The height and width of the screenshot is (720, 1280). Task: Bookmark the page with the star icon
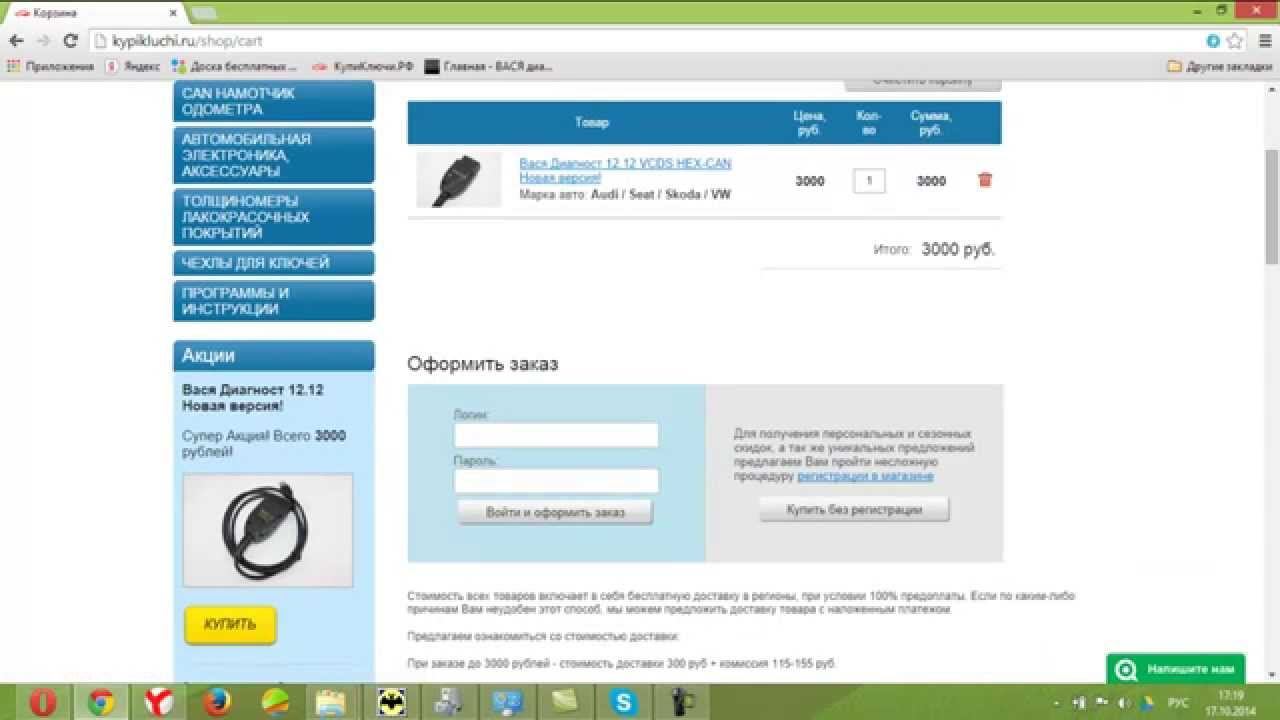(x=1235, y=41)
